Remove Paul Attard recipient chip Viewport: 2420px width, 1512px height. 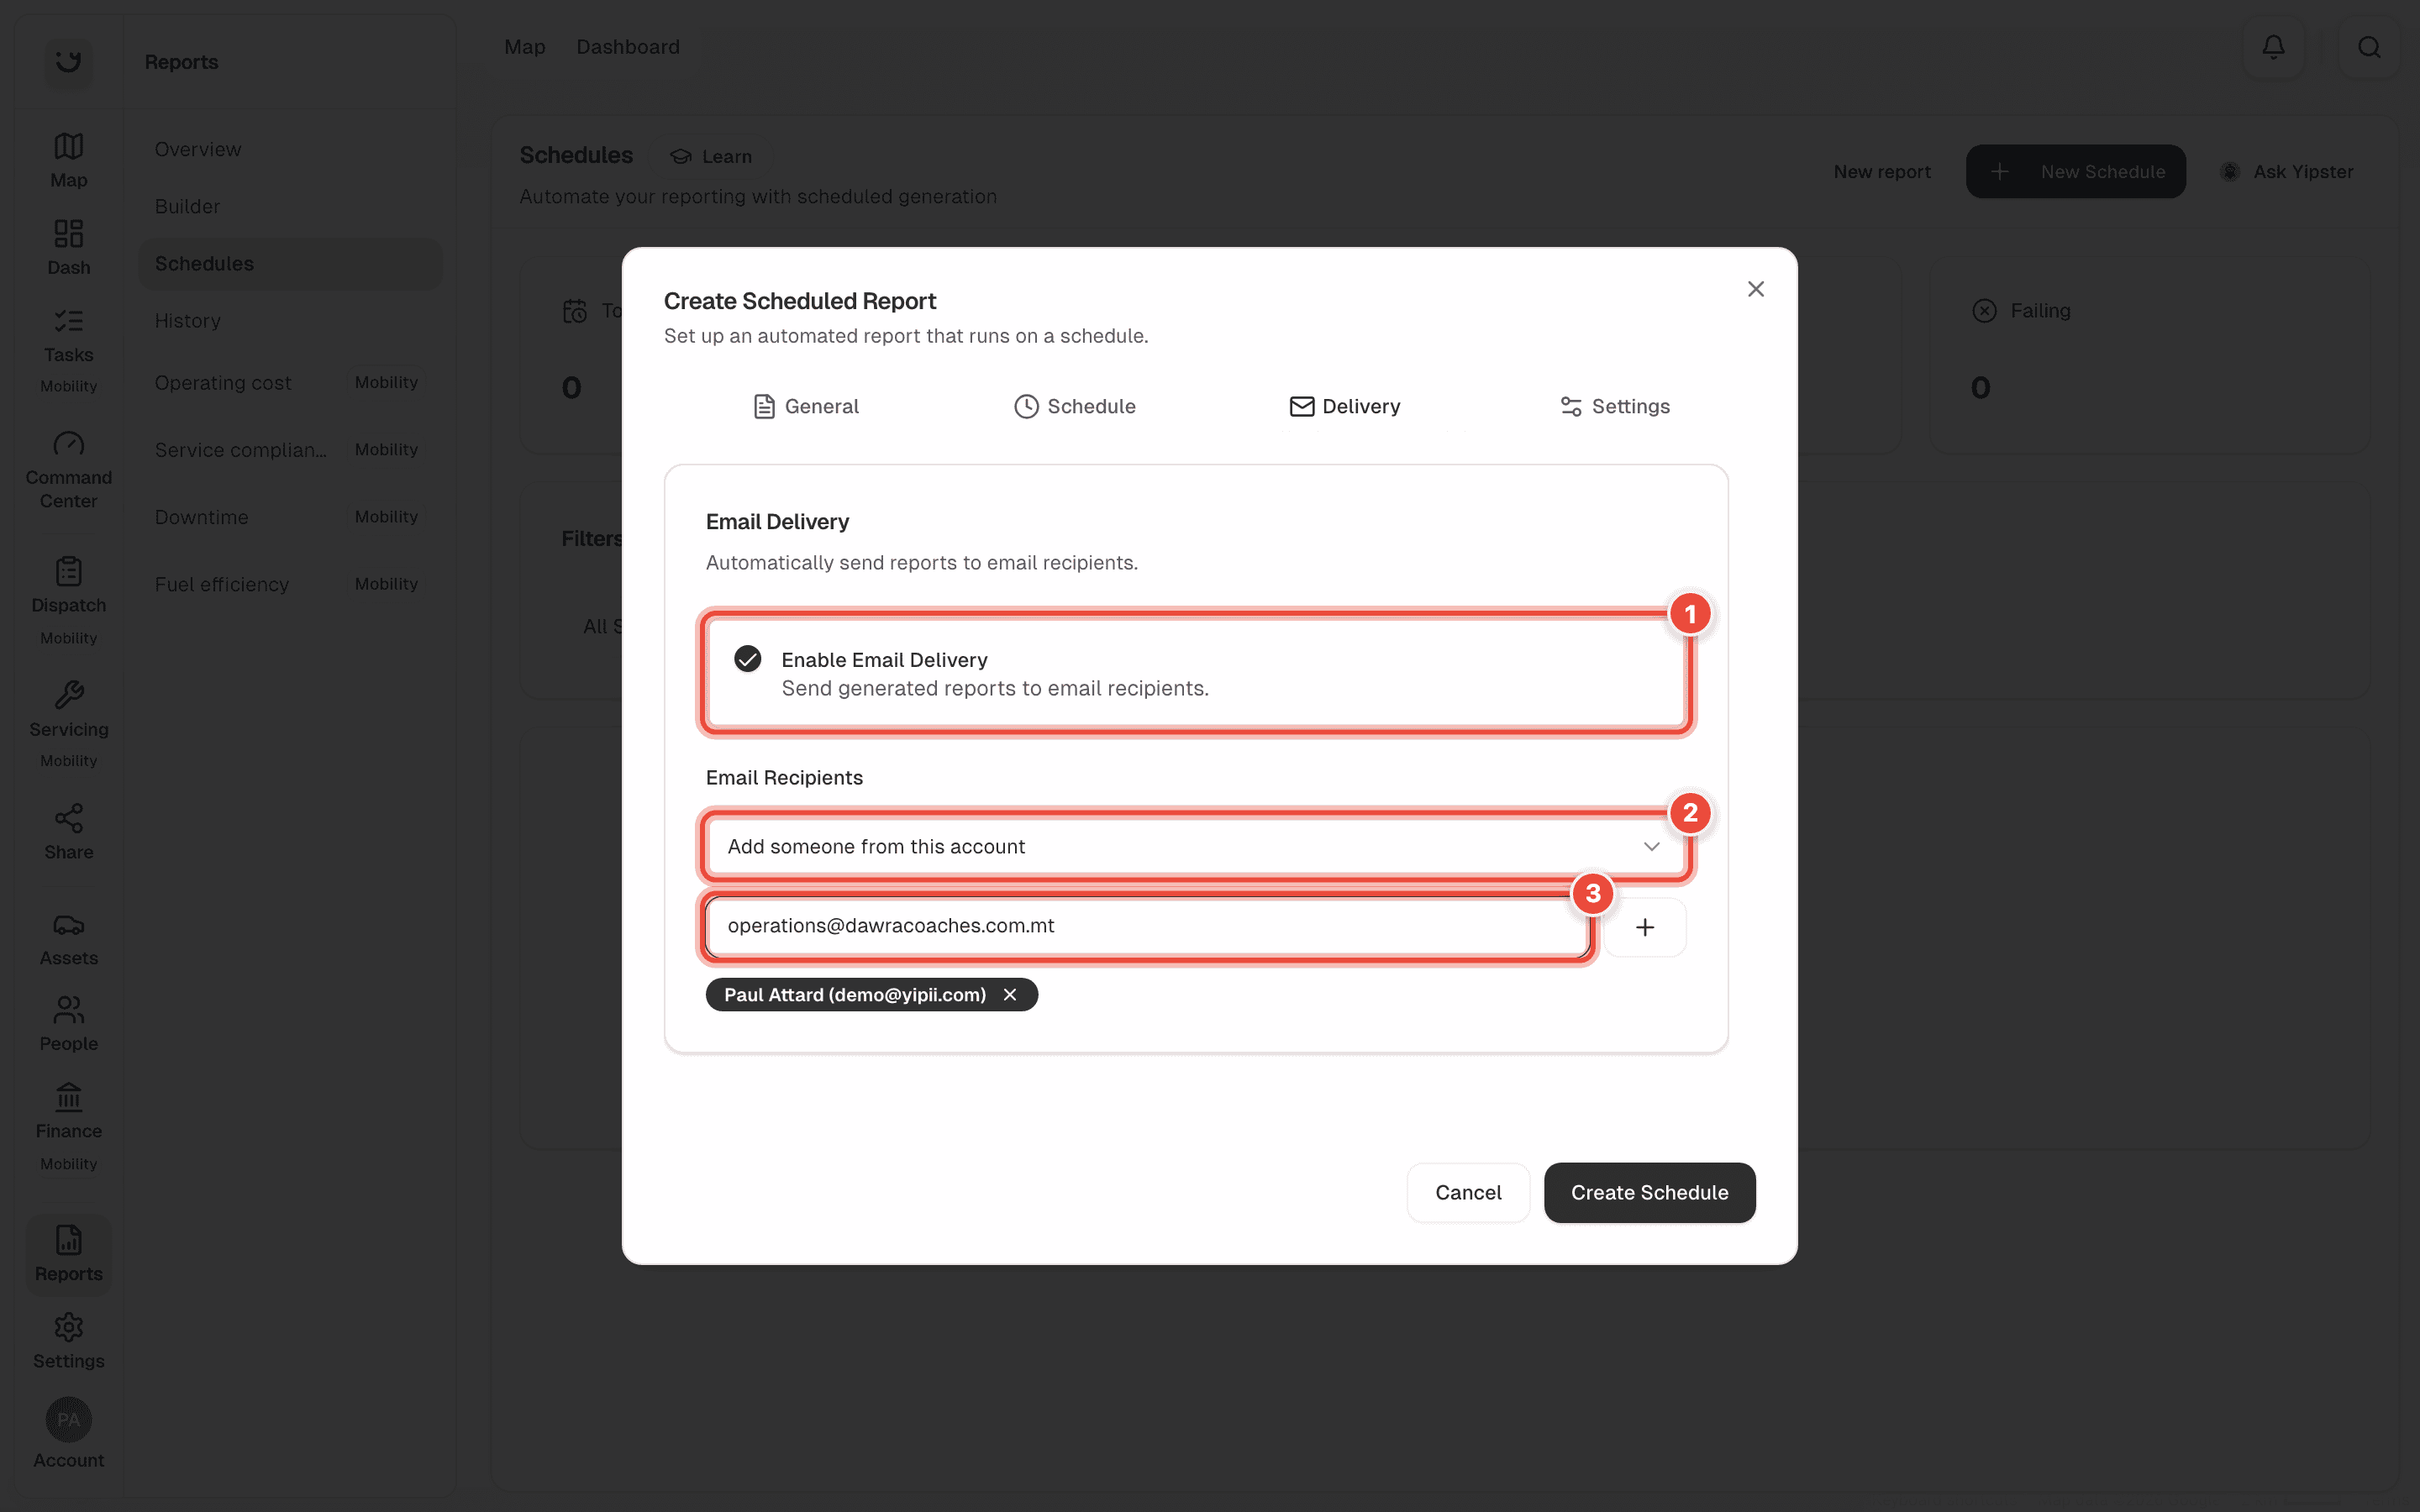click(1010, 995)
